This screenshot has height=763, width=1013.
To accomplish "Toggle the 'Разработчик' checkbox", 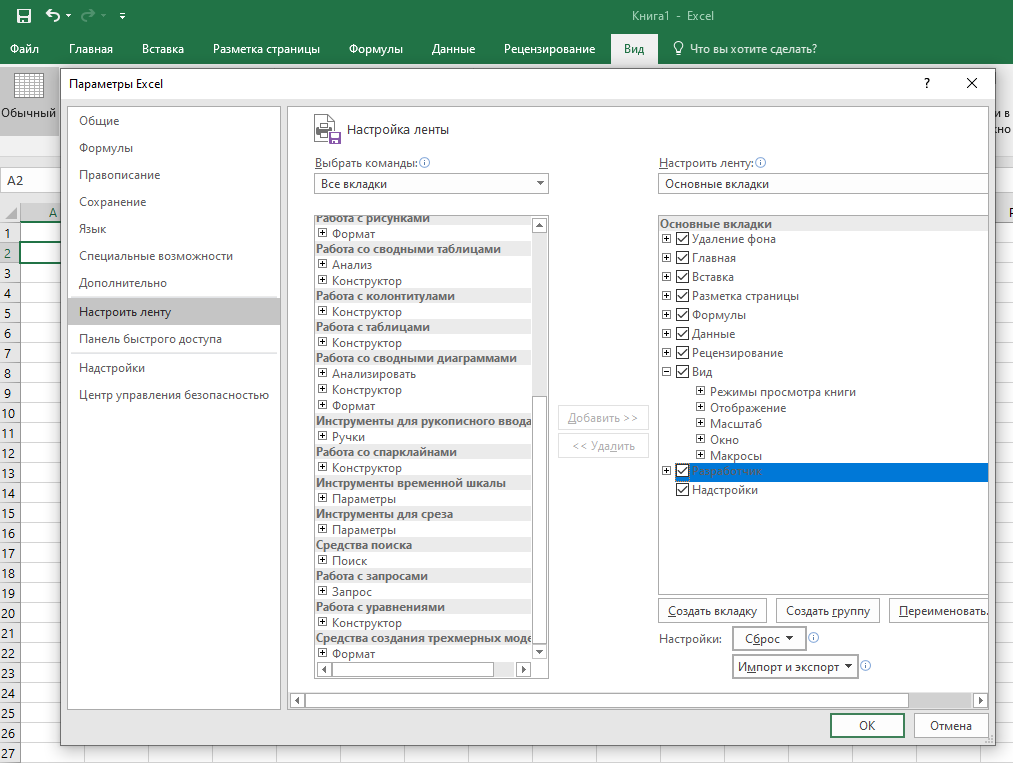I will pos(682,471).
